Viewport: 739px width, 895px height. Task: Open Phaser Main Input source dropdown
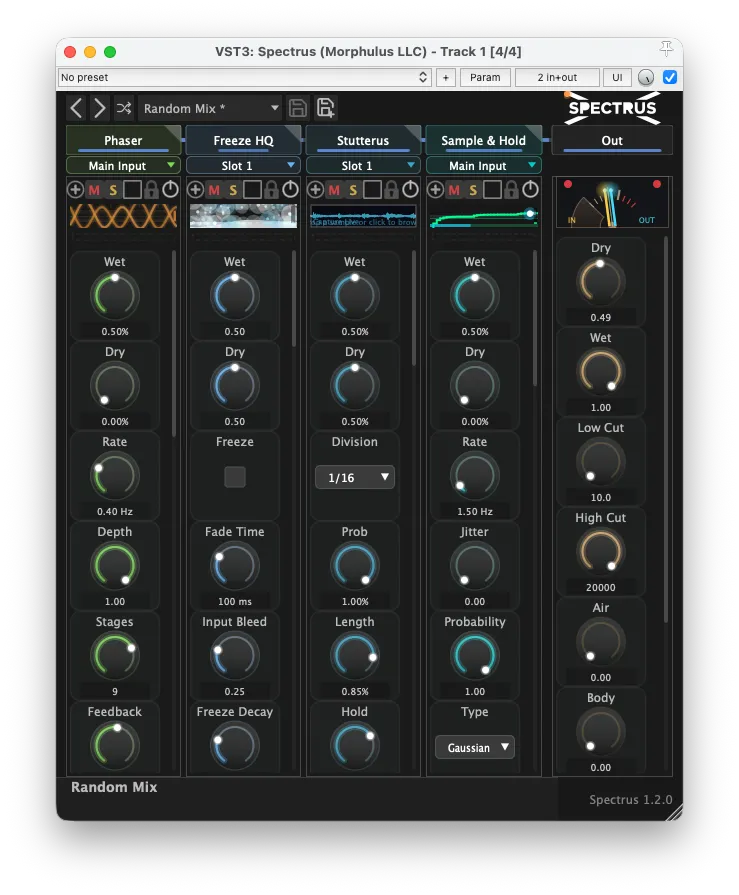pos(123,166)
